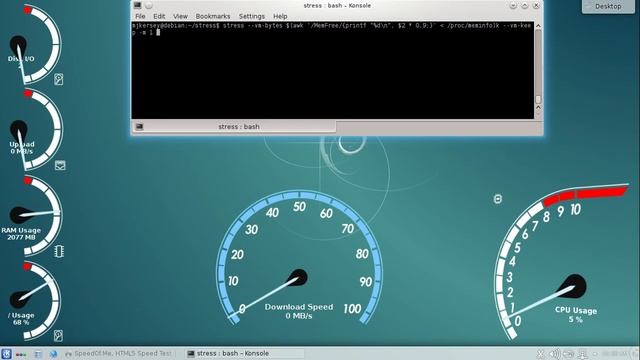Viewport: 640px width, 360px height.
Task: Switch to SpeedOf.Me HTML5 Speed Test task
Action: tap(120, 353)
